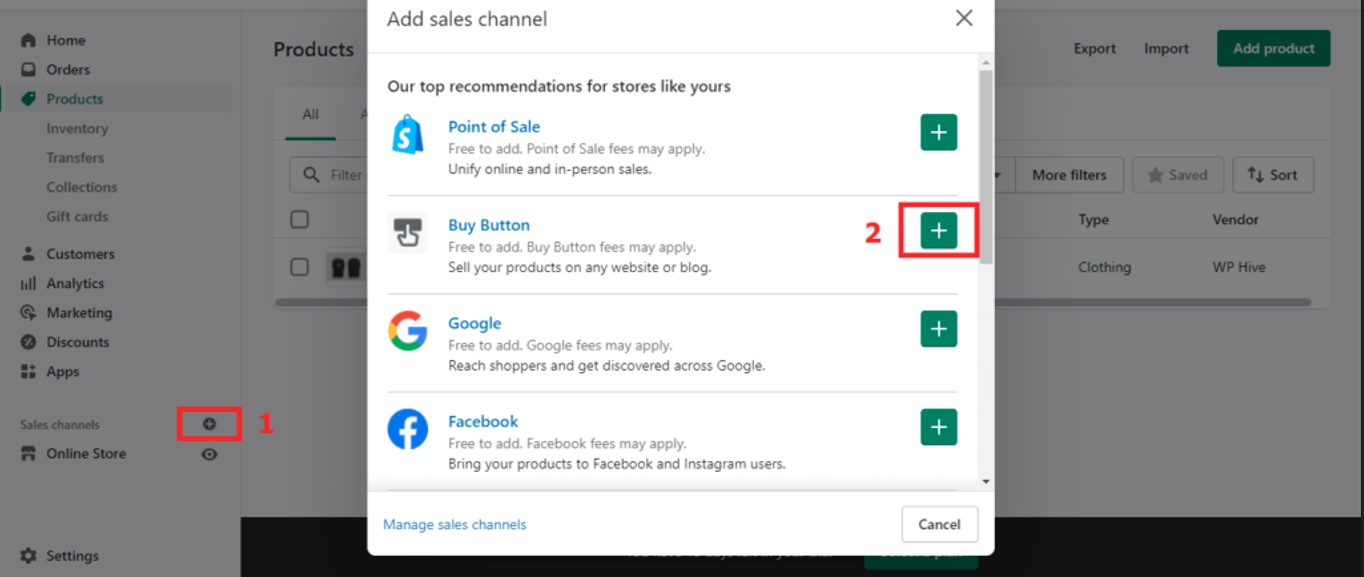Tick the select-all products checkbox
The width and height of the screenshot is (1364, 577).
(x=300, y=219)
